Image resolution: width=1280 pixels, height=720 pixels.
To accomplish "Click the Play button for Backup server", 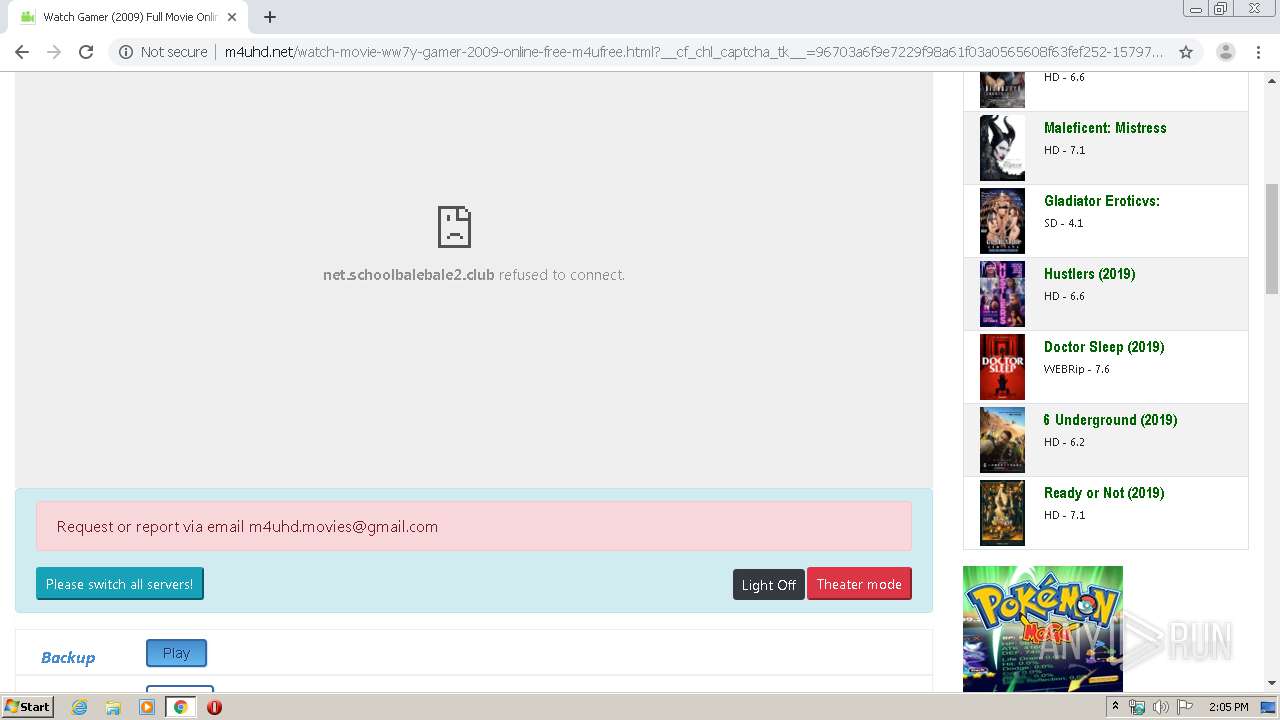I will 176,653.
